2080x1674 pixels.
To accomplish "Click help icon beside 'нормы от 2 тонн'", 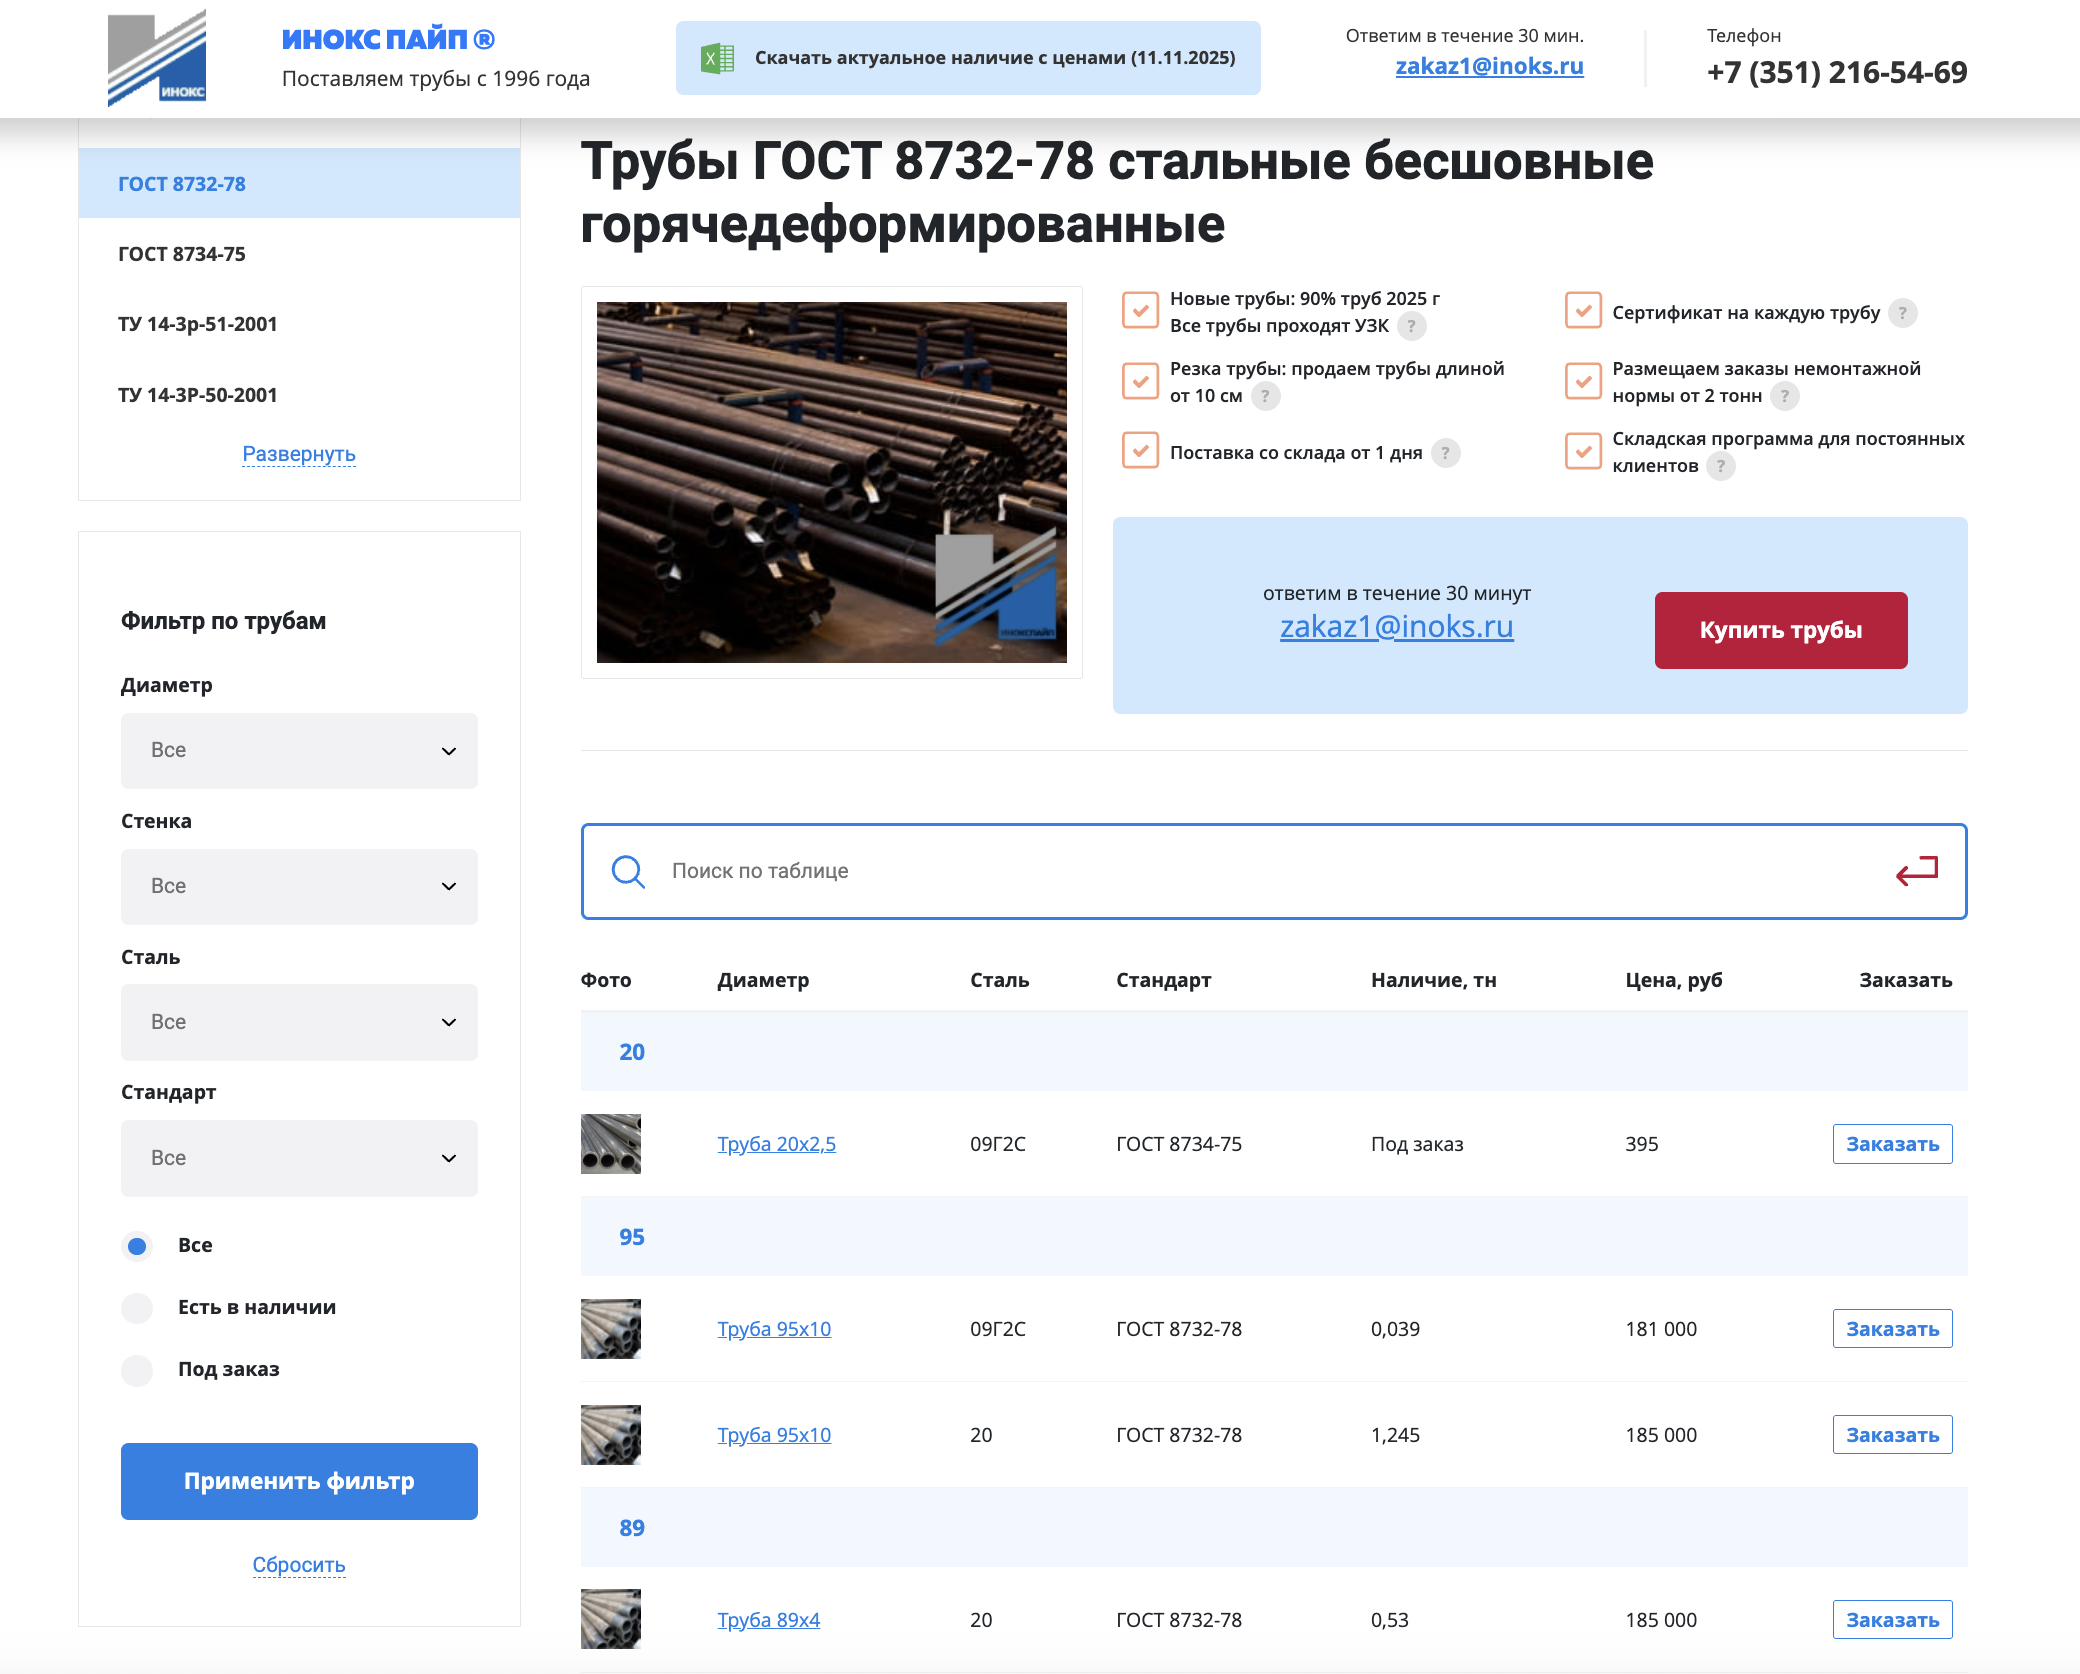I will point(1784,396).
